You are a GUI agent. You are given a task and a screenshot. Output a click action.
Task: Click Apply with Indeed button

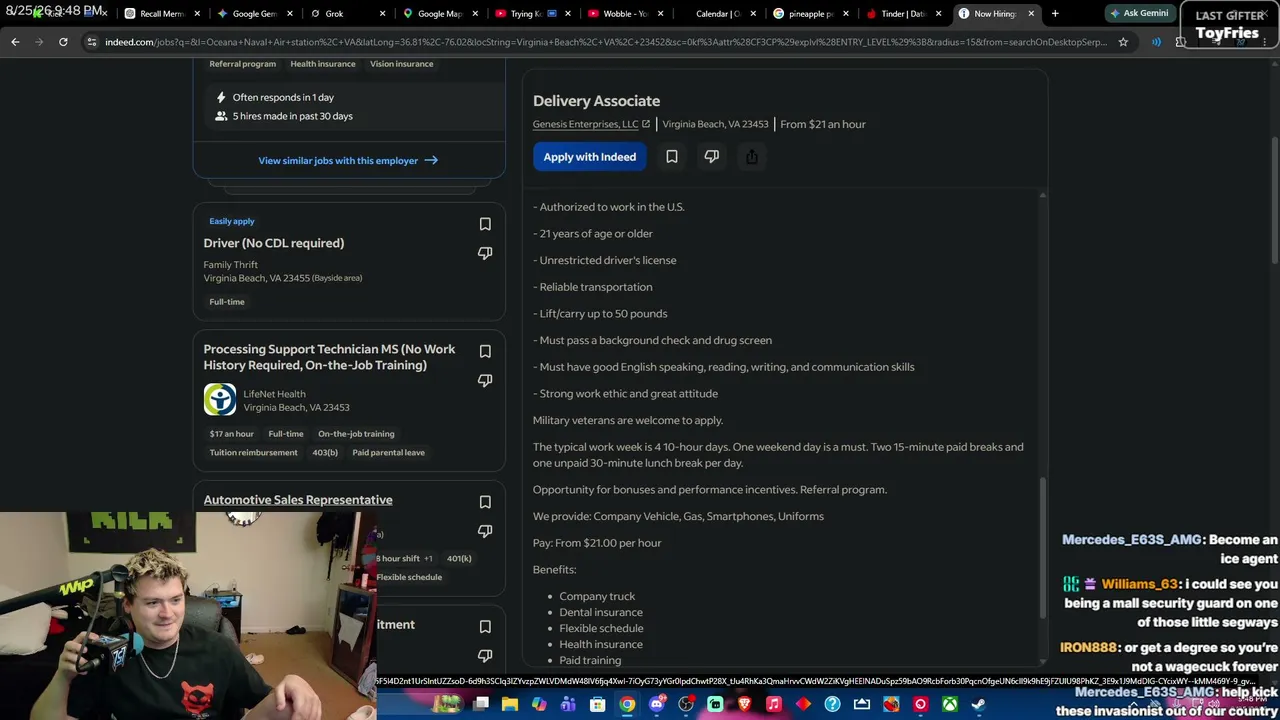(x=590, y=157)
